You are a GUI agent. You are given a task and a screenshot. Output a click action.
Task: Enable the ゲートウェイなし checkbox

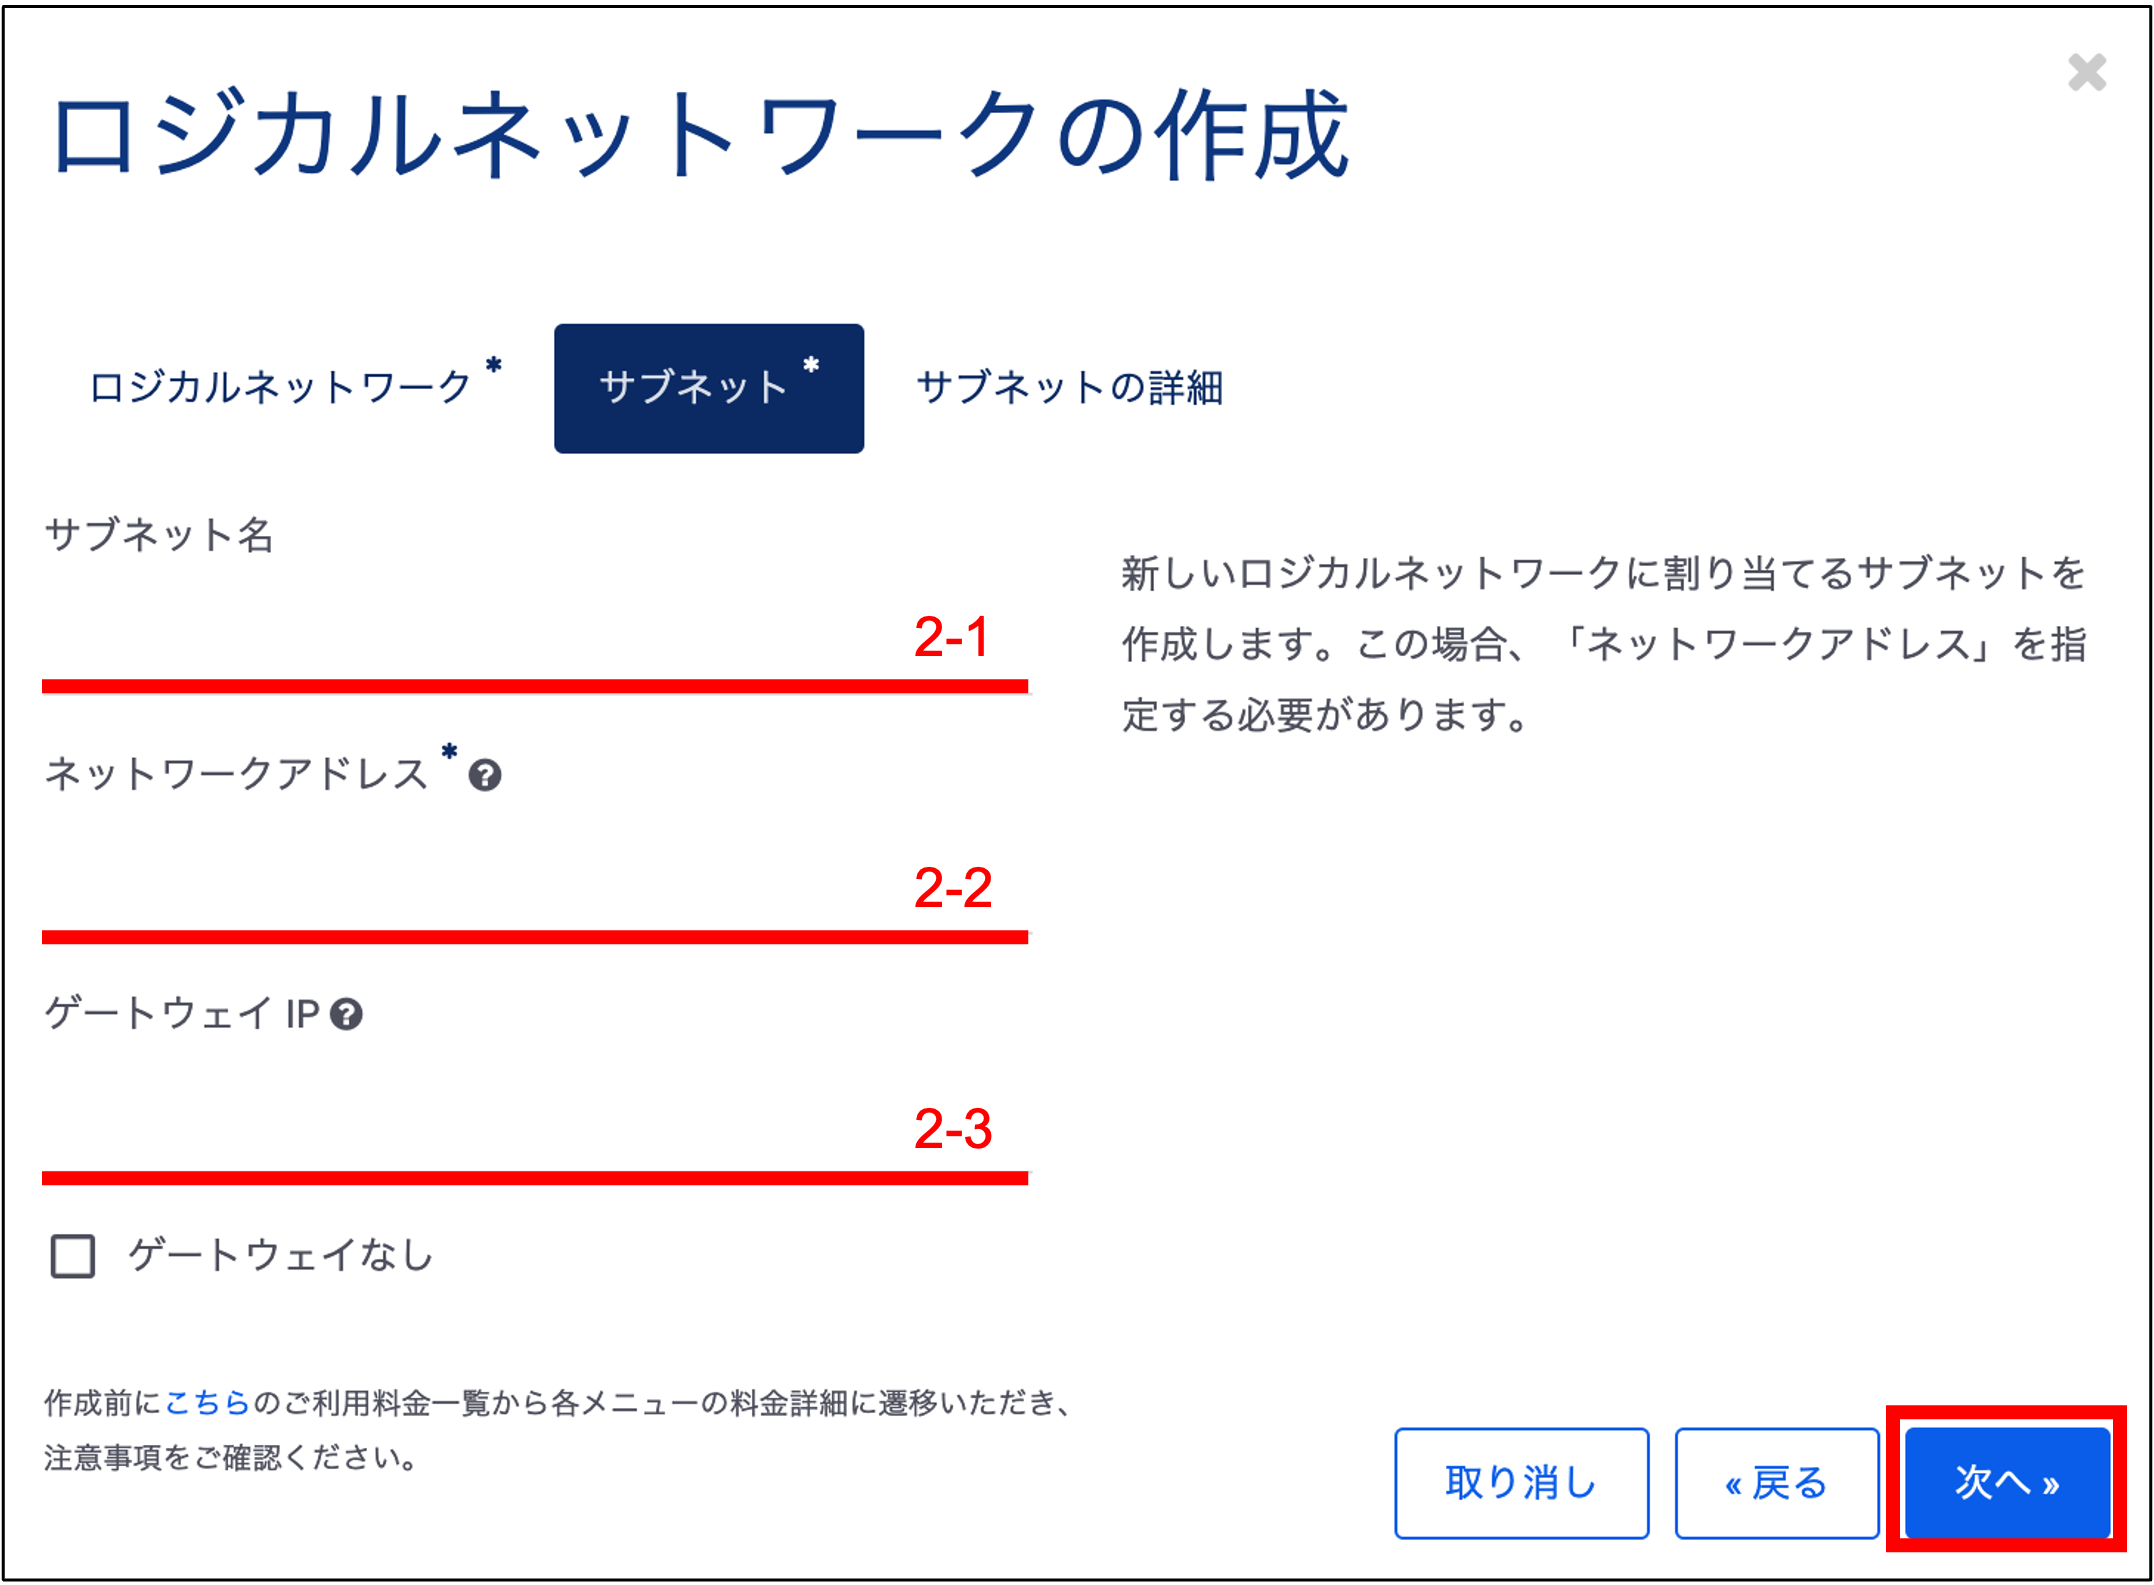73,1256
